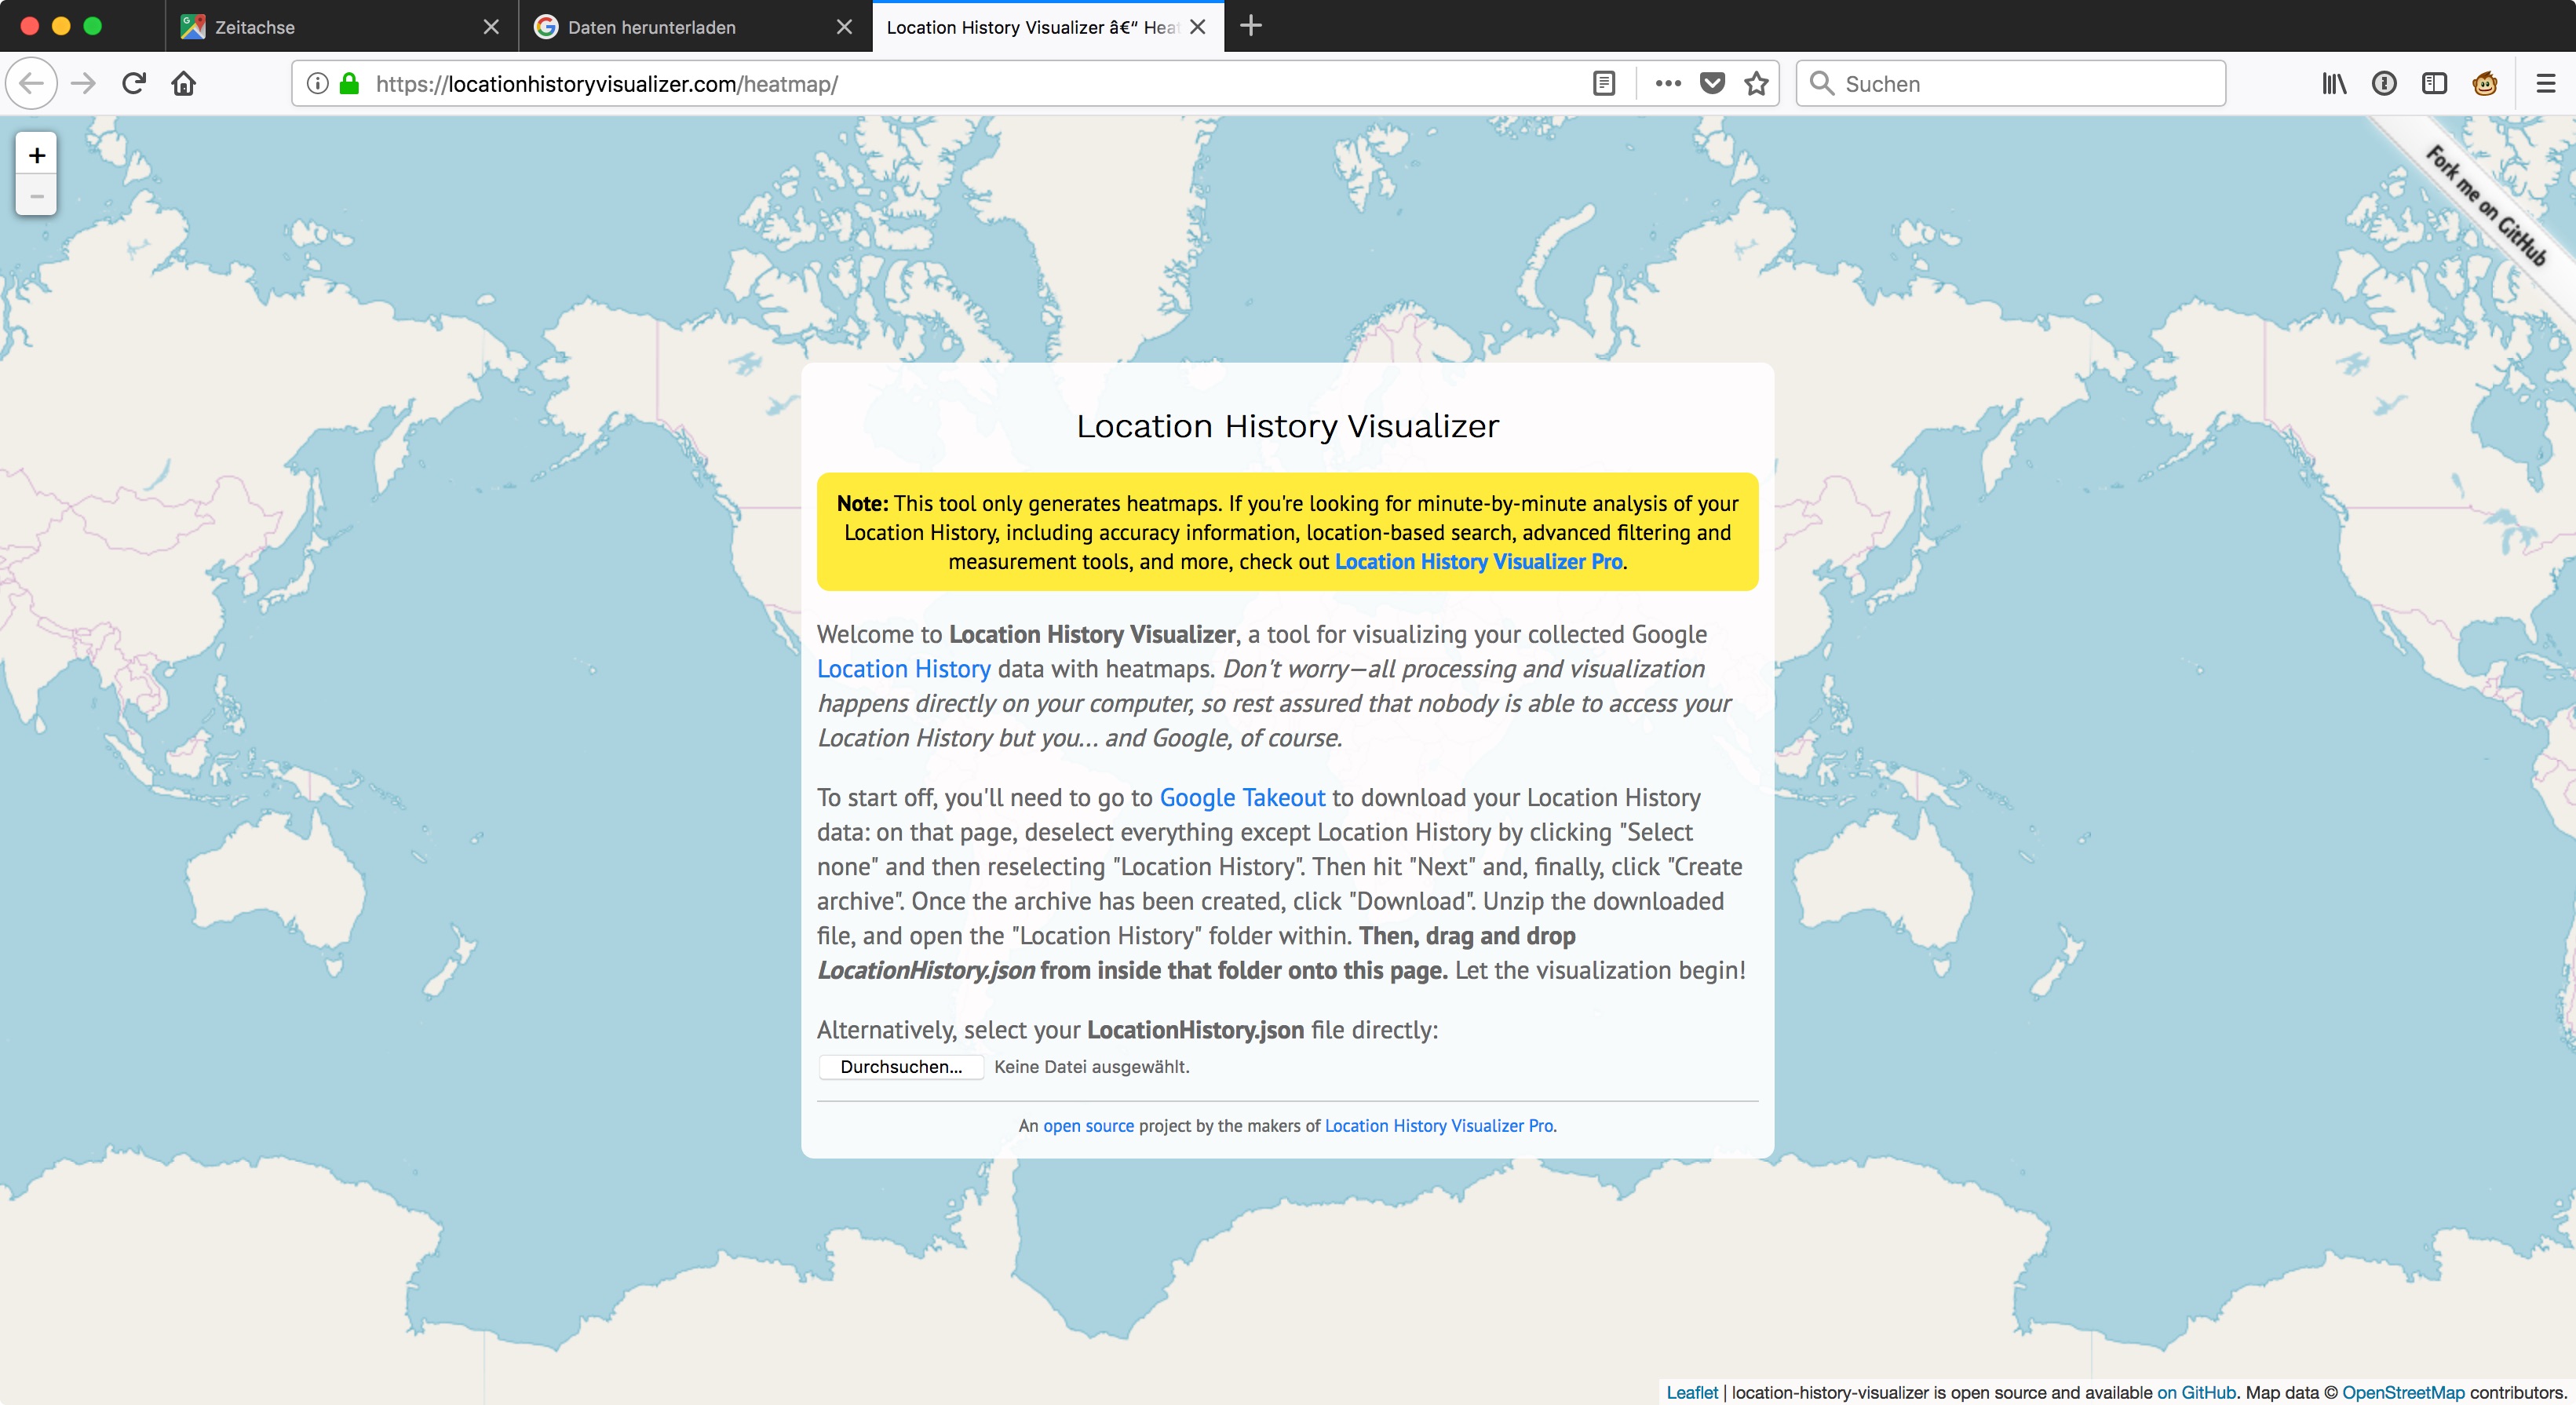Open the Firefox Library menu

pyautogui.click(x=2334, y=83)
